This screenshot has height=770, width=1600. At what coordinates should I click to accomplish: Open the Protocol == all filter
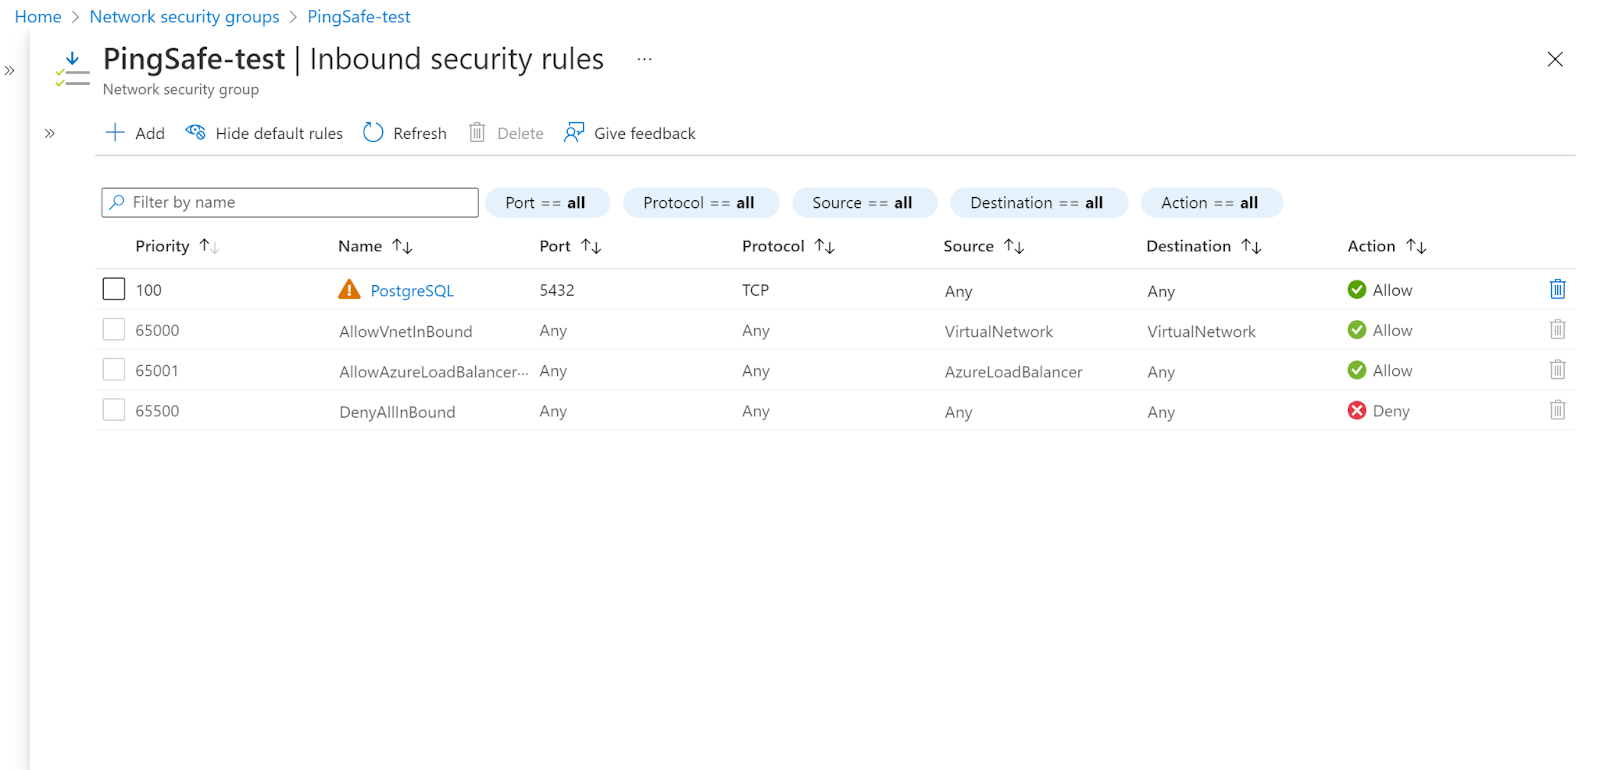[699, 203]
